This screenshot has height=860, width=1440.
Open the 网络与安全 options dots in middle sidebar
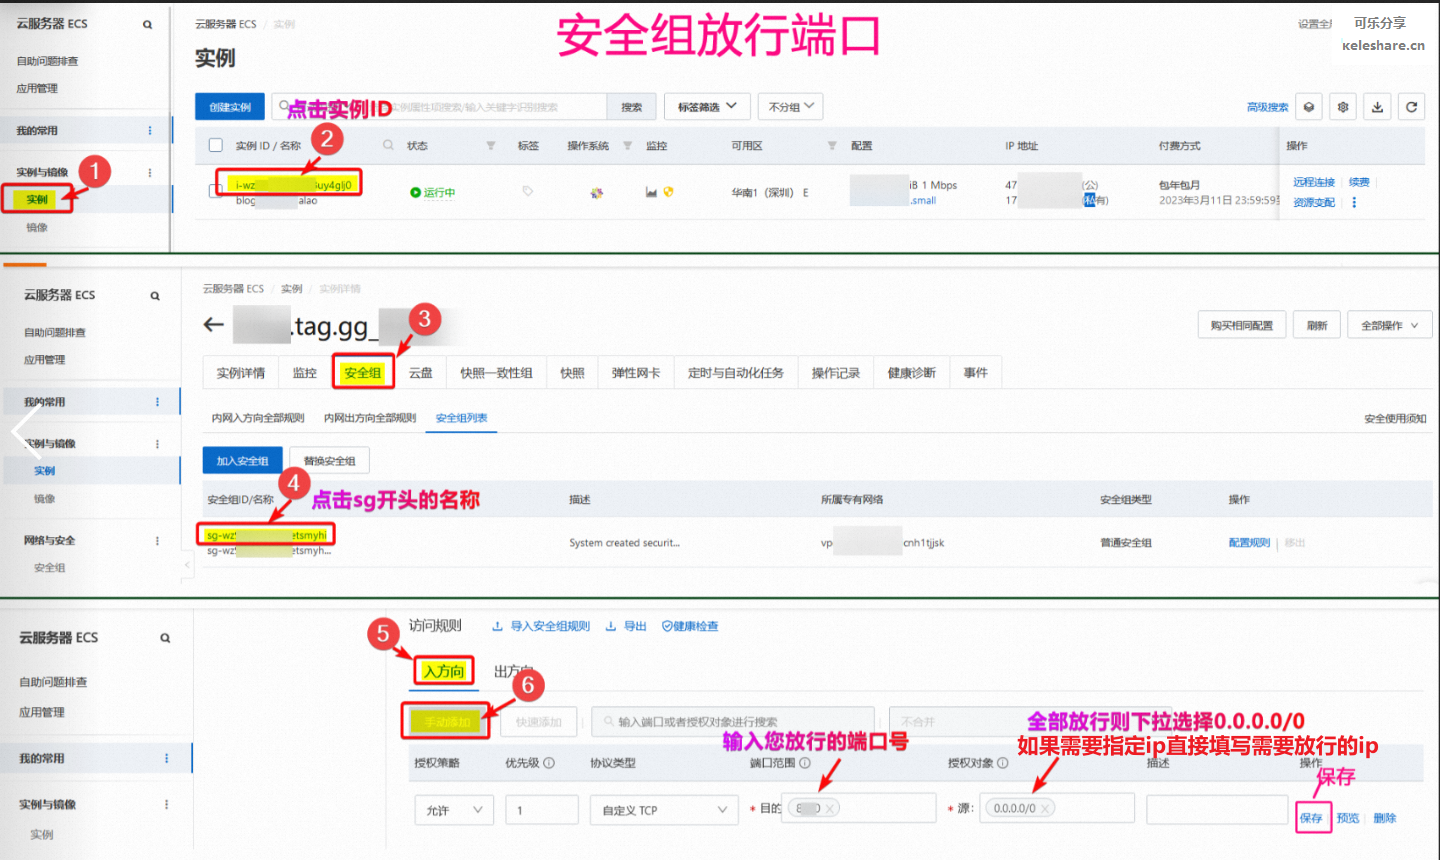coord(157,541)
